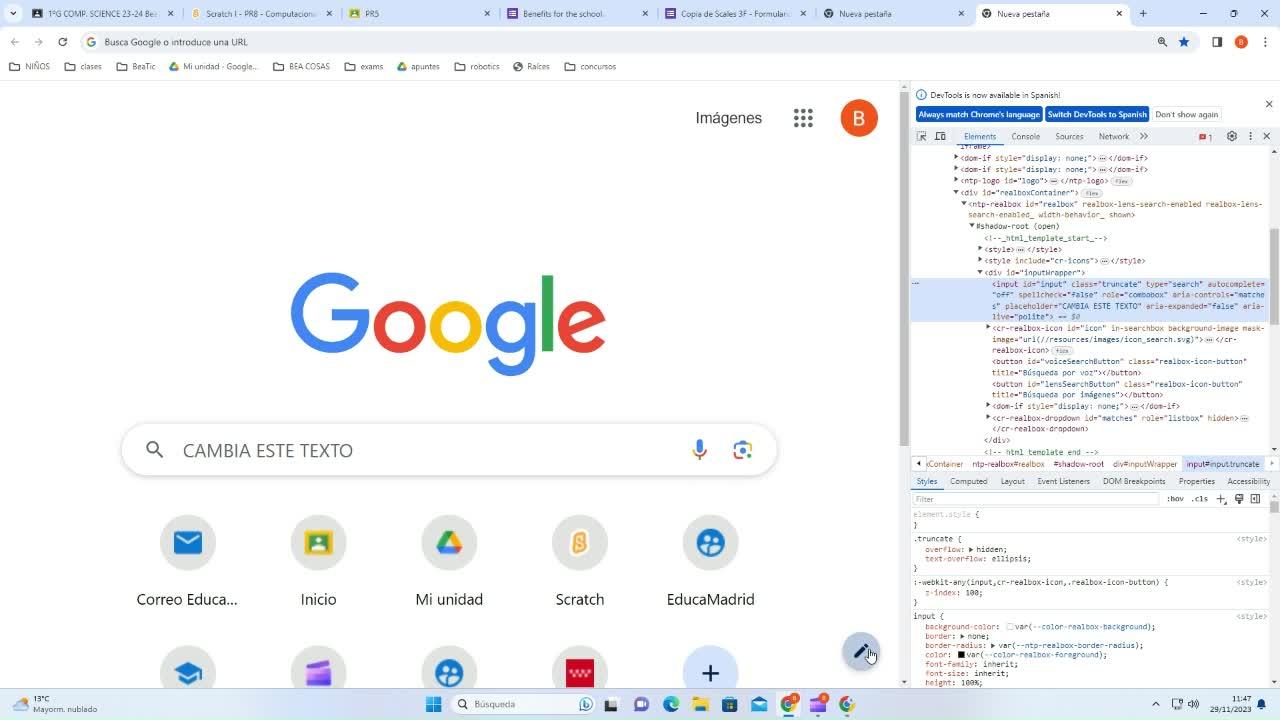Open DevTools customize kebab menu
The width and height of the screenshot is (1280, 720).
pyautogui.click(x=1250, y=136)
